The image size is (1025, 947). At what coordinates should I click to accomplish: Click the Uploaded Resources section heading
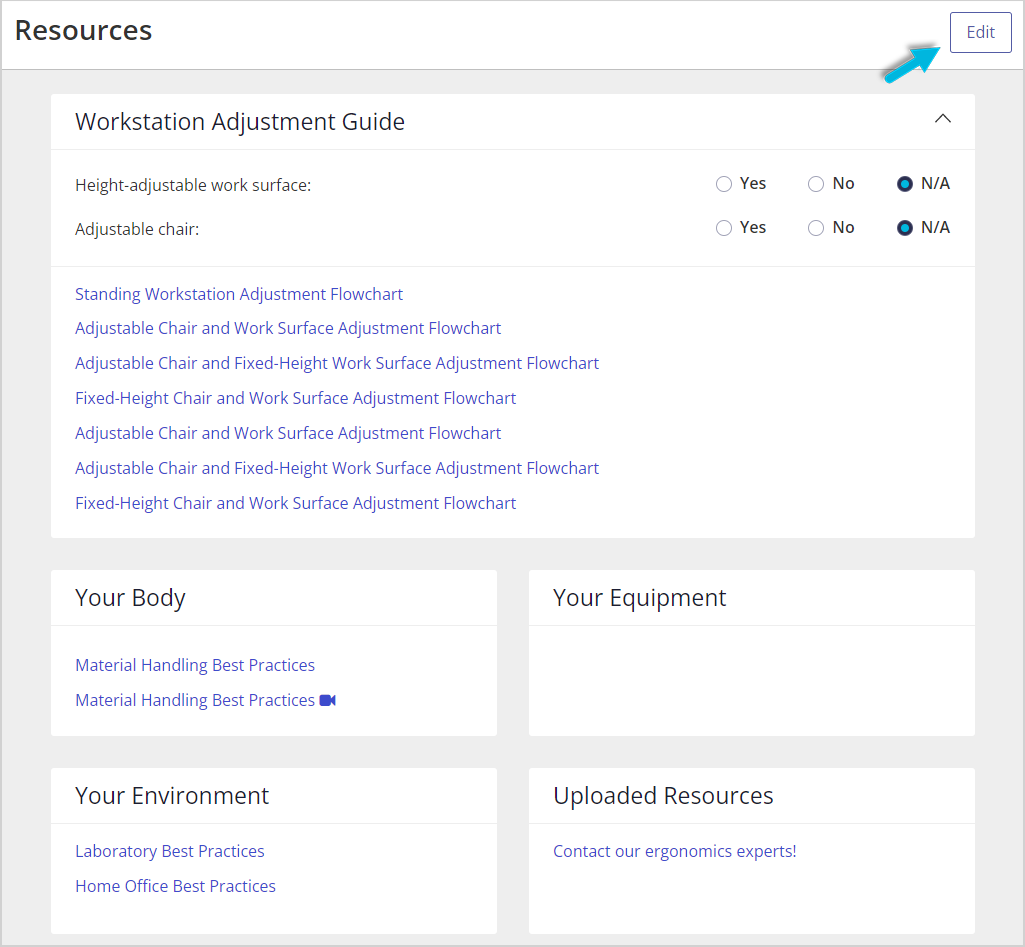[x=663, y=796]
